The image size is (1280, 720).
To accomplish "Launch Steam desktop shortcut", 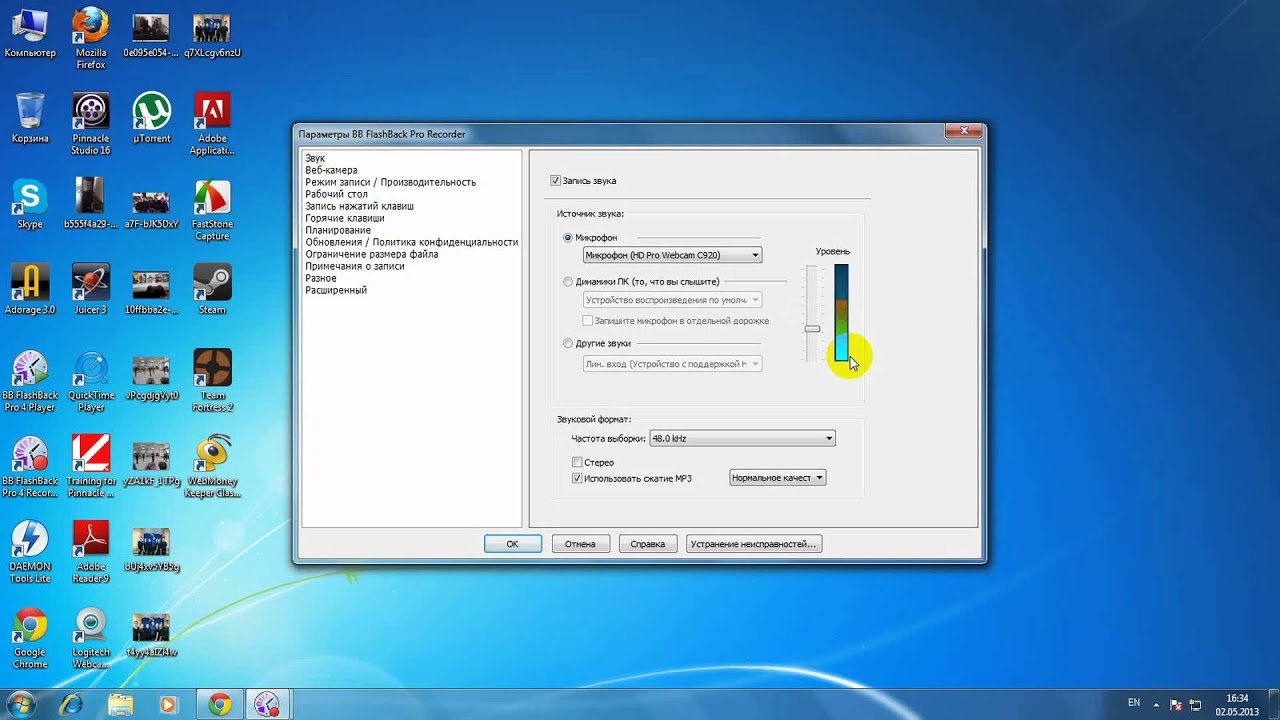I will [x=212, y=290].
